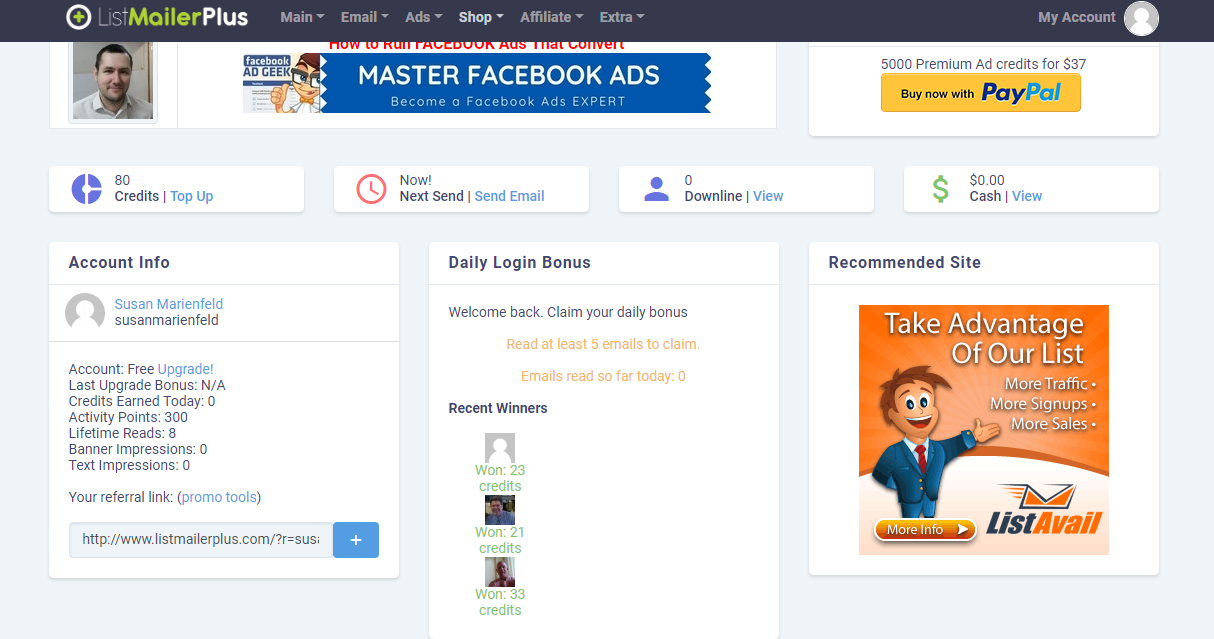Open the promo tools link
The width and height of the screenshot is (1214, 639).
tap(219, 497)
